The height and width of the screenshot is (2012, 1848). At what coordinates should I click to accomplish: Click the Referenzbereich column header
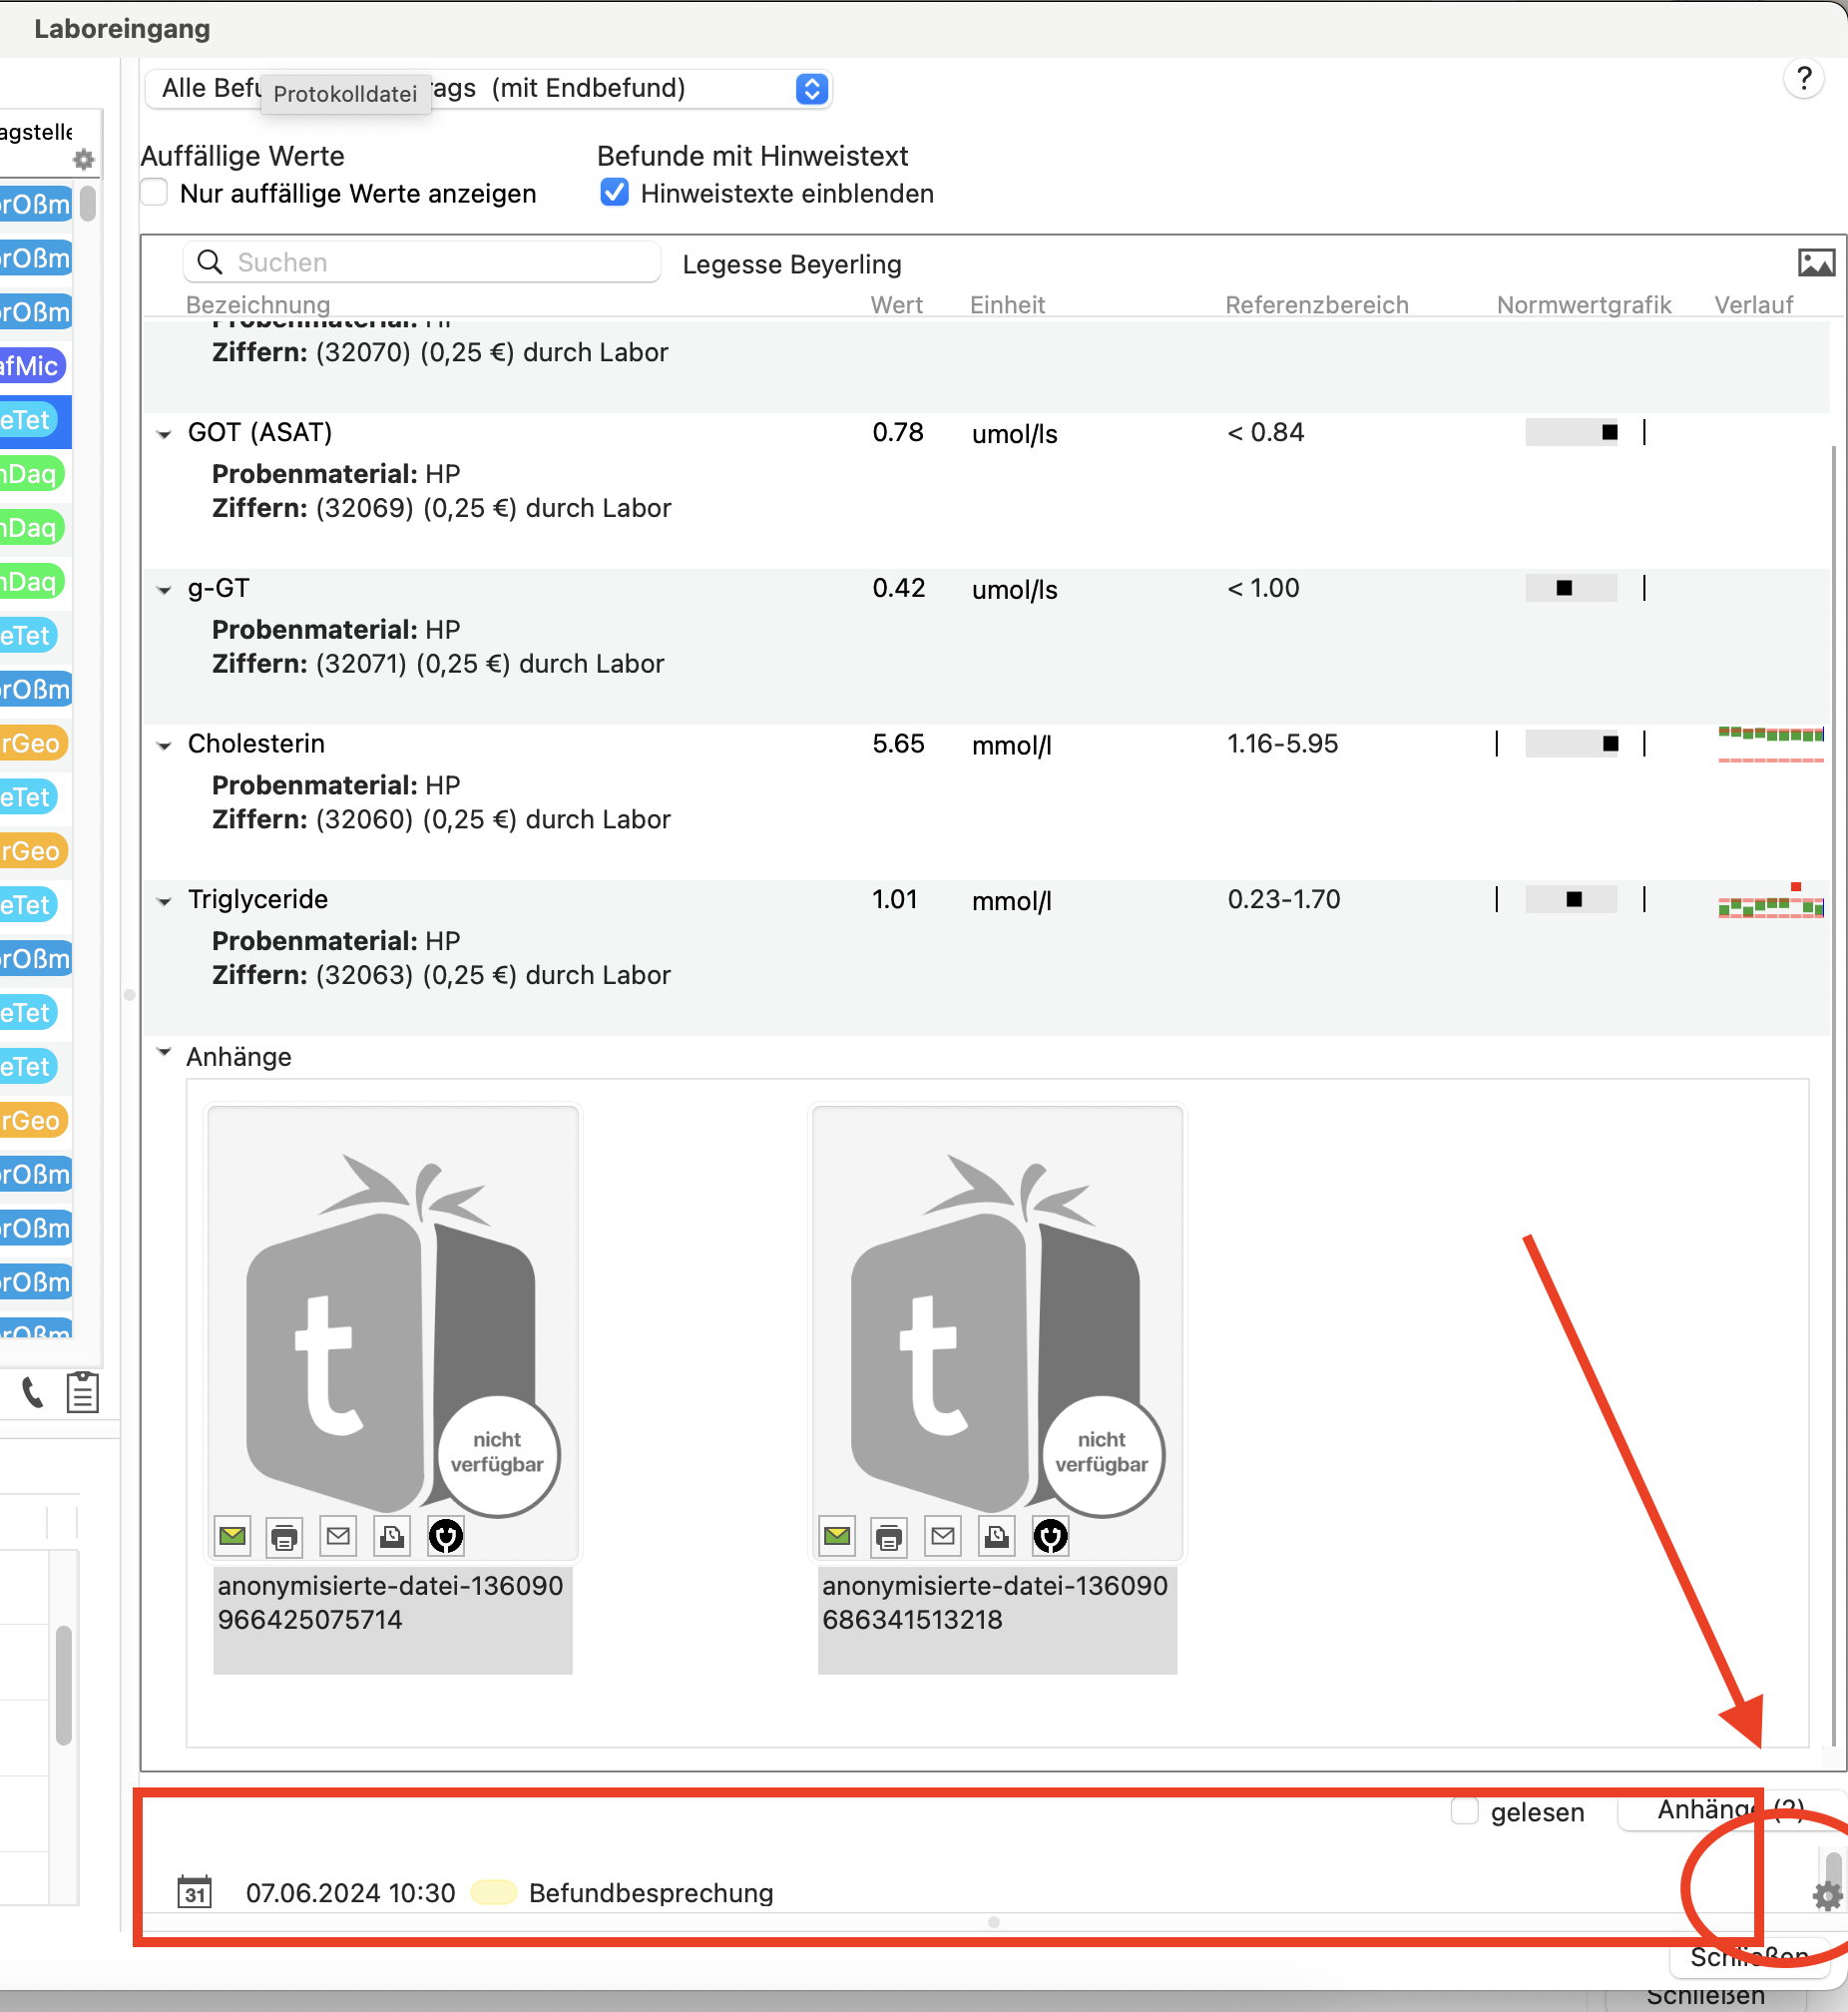(1317, 305)
